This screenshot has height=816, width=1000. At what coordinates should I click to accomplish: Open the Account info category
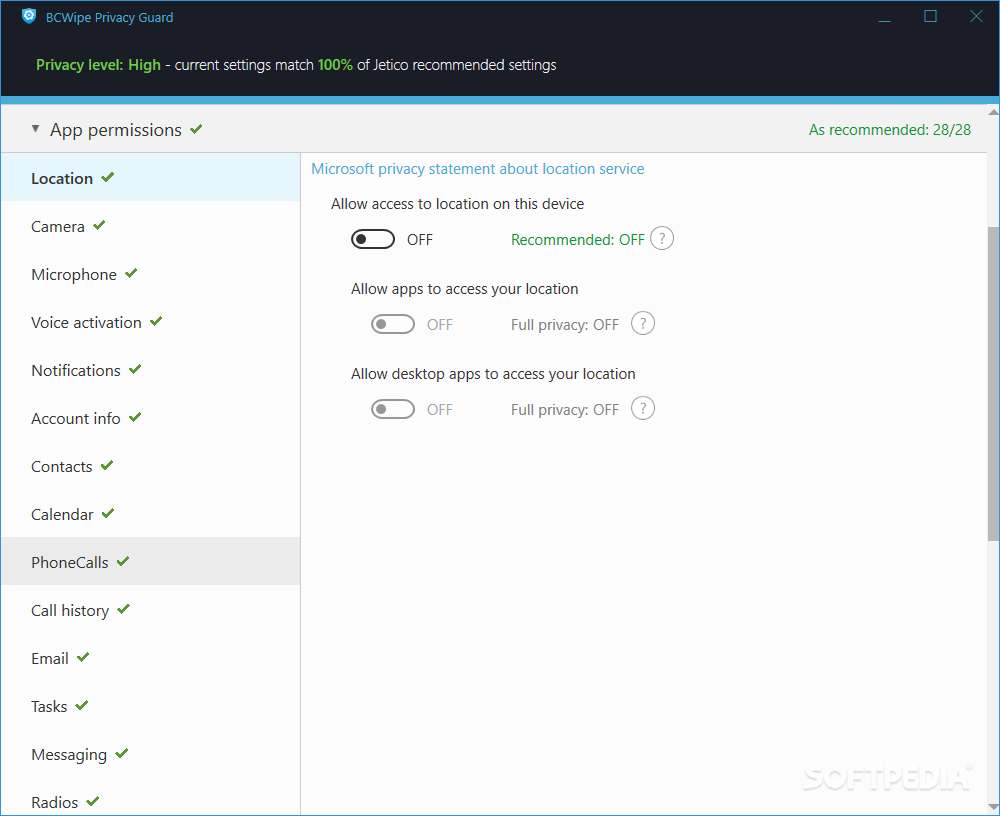(x=151, y=419)
